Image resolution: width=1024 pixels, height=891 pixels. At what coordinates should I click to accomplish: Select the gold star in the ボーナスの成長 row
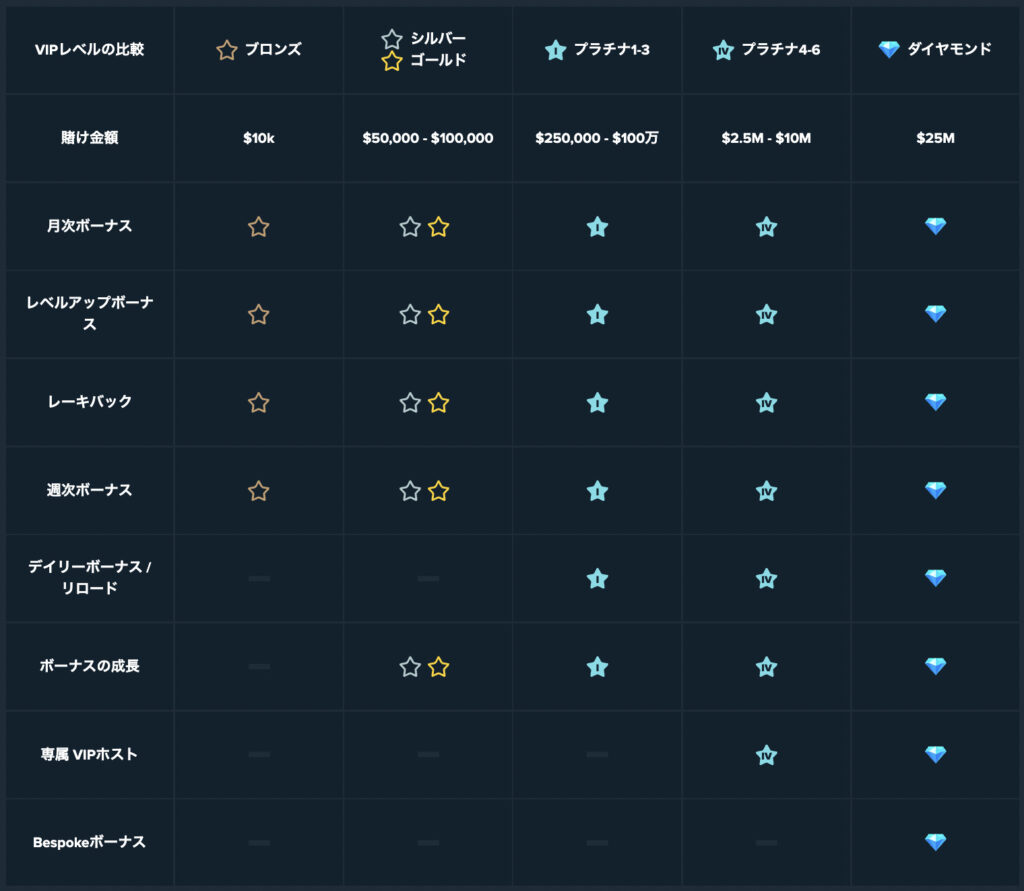pyautogui.click(x=437, y=666)
